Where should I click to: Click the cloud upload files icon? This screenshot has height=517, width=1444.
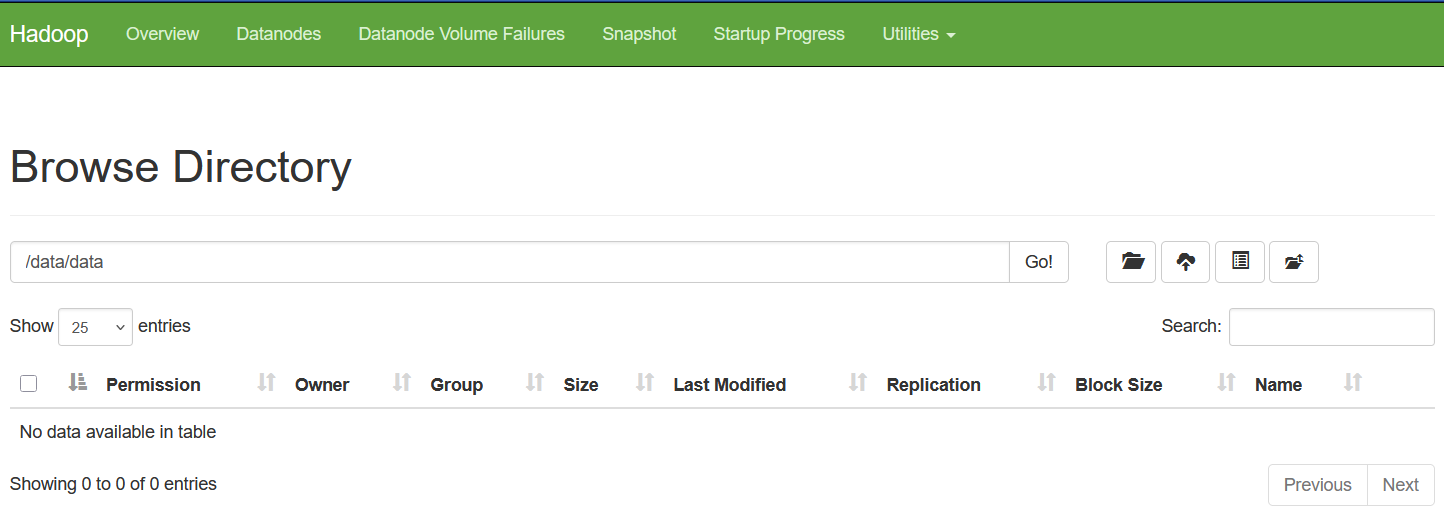(1185, 262)
